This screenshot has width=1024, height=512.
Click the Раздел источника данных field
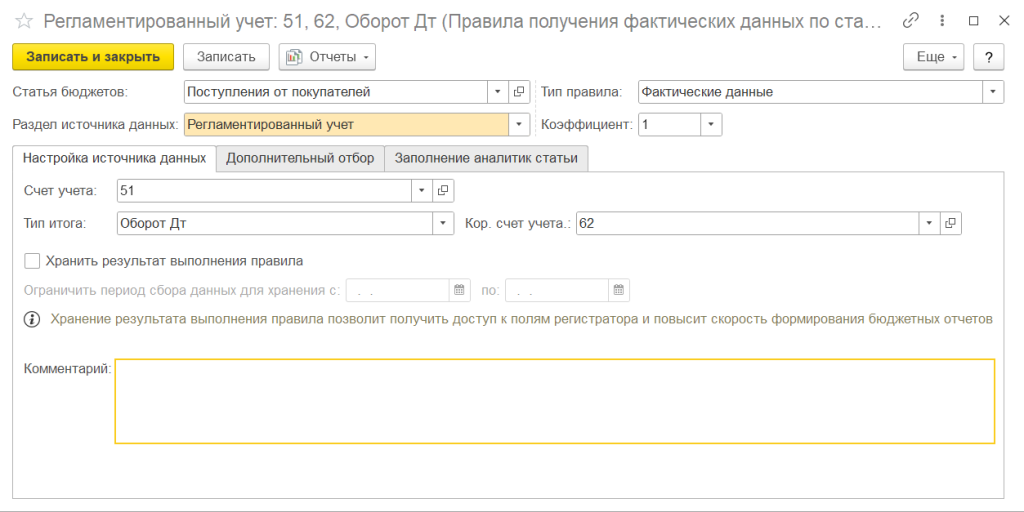tap(346, 124)
